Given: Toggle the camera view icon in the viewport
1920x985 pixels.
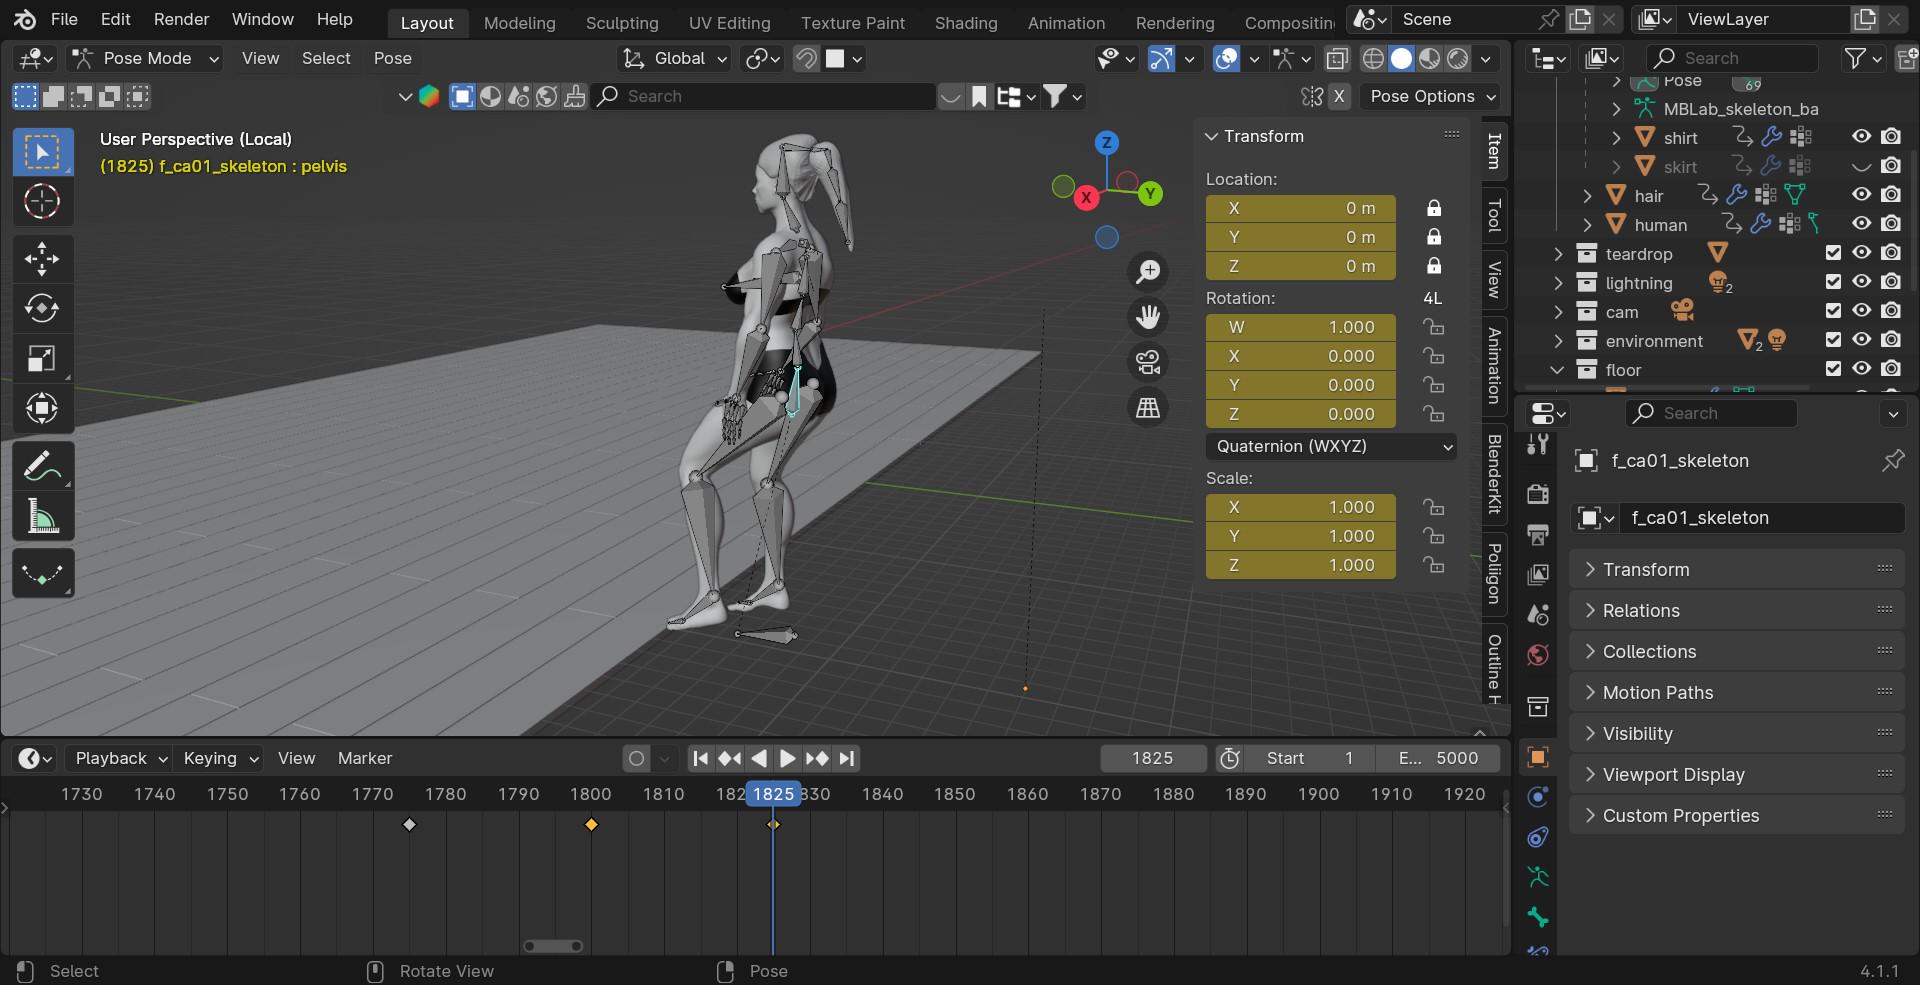Looking at the screenshot, I should [1148, 362].
